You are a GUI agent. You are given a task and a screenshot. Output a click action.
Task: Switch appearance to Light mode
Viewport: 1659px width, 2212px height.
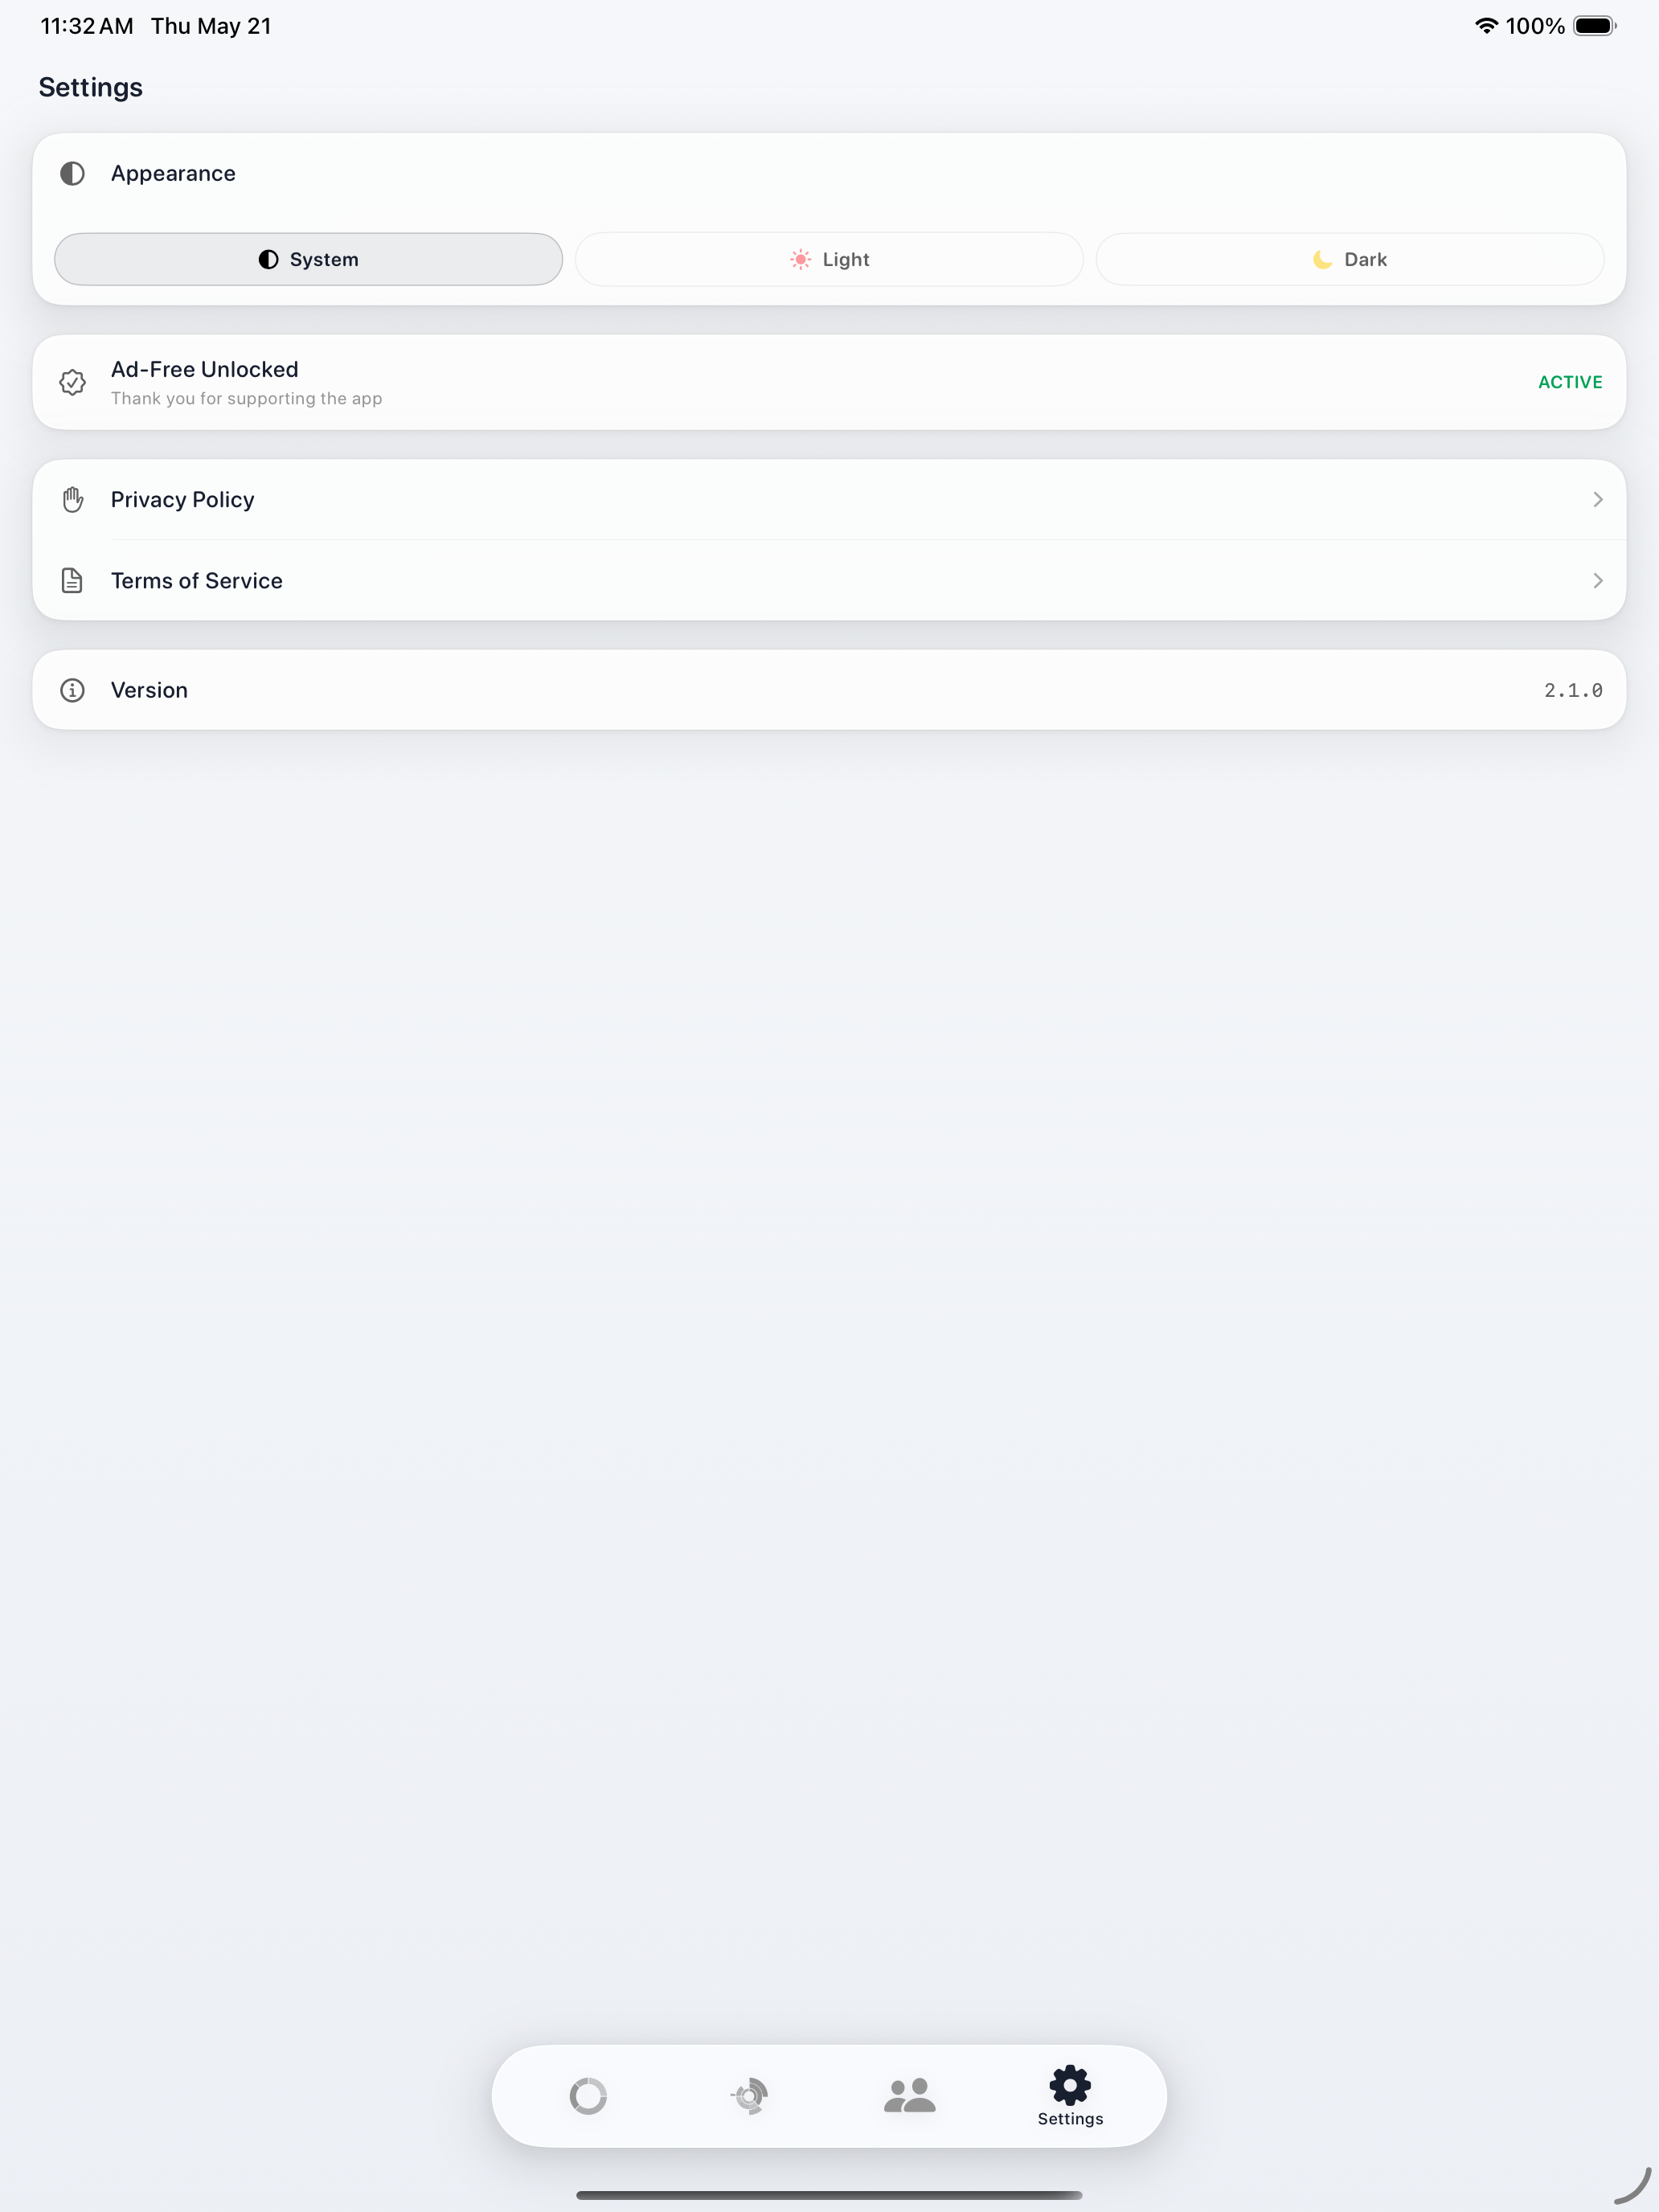pyautogui.click(x=829, y=259)
